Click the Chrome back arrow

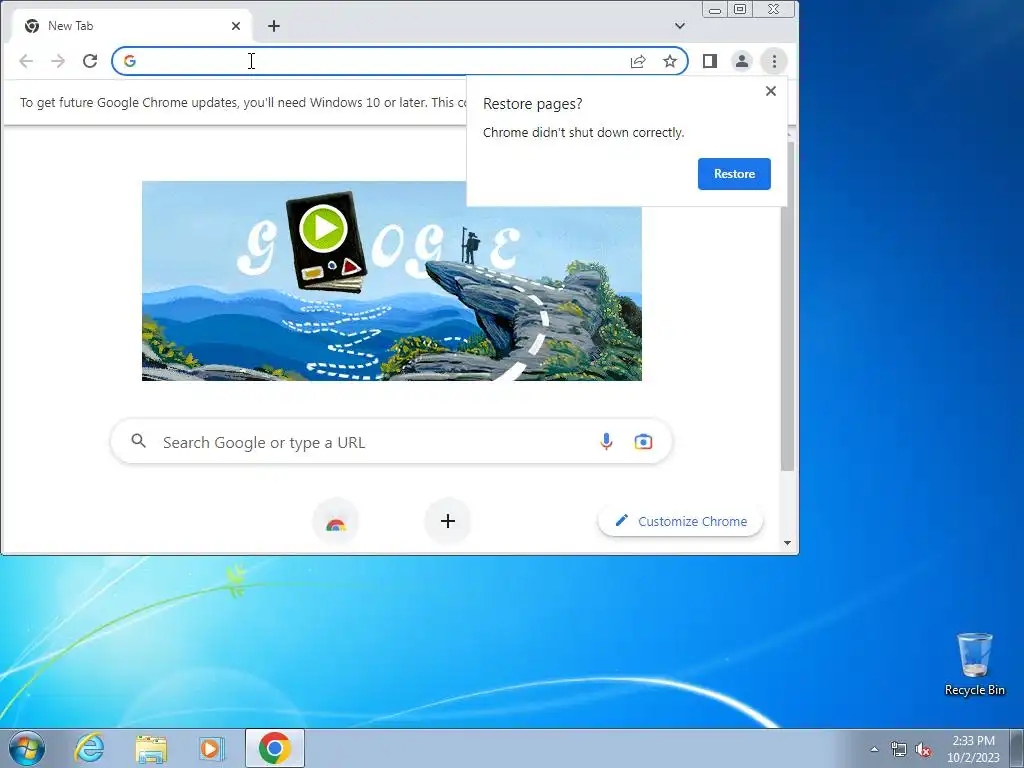click(x=26, y=61)
